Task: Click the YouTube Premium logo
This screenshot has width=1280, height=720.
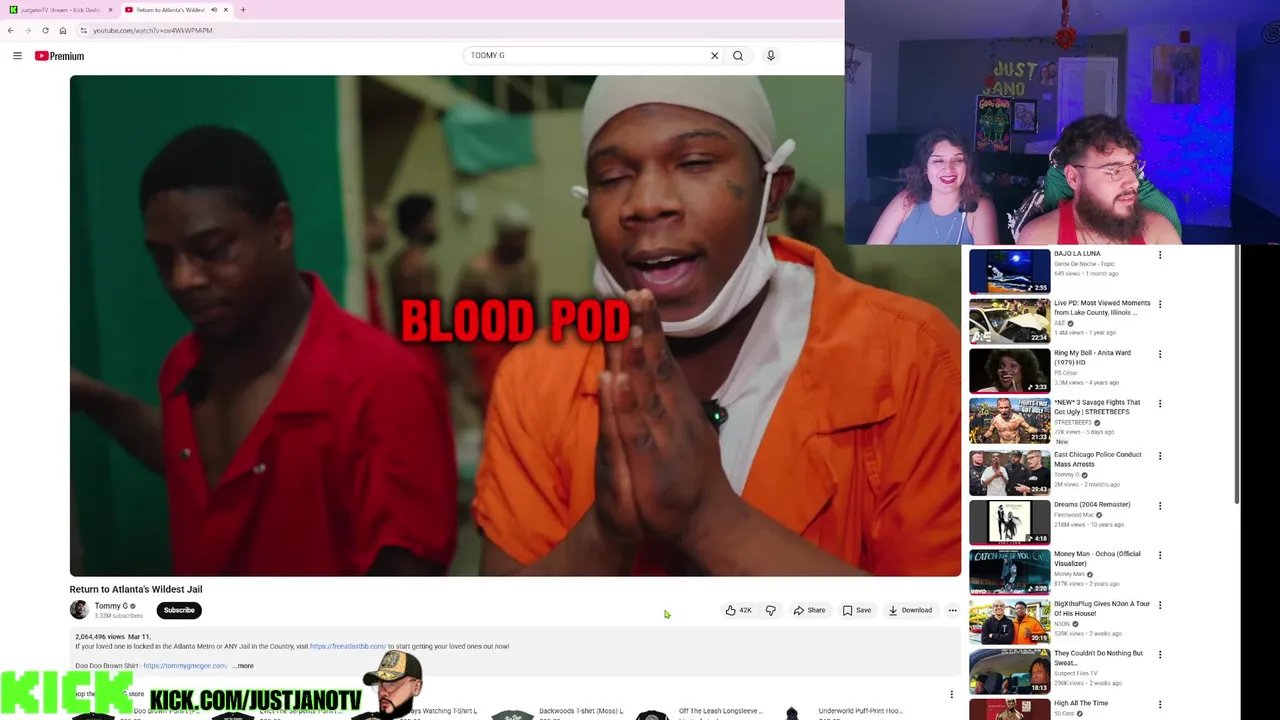Action: point(60,56)
